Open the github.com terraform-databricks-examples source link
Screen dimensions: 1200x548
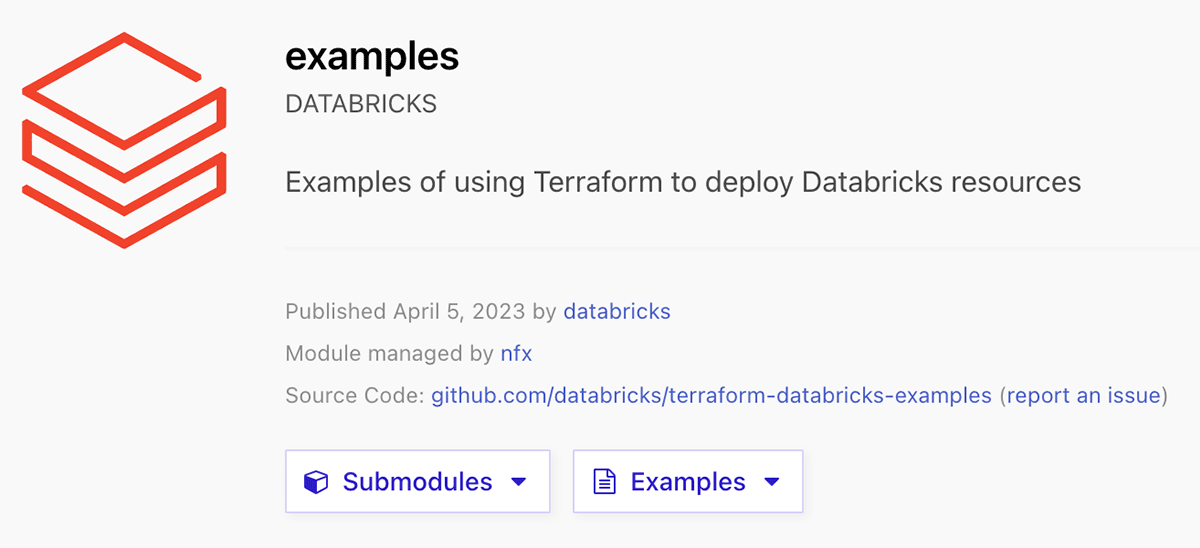(711, 395)
